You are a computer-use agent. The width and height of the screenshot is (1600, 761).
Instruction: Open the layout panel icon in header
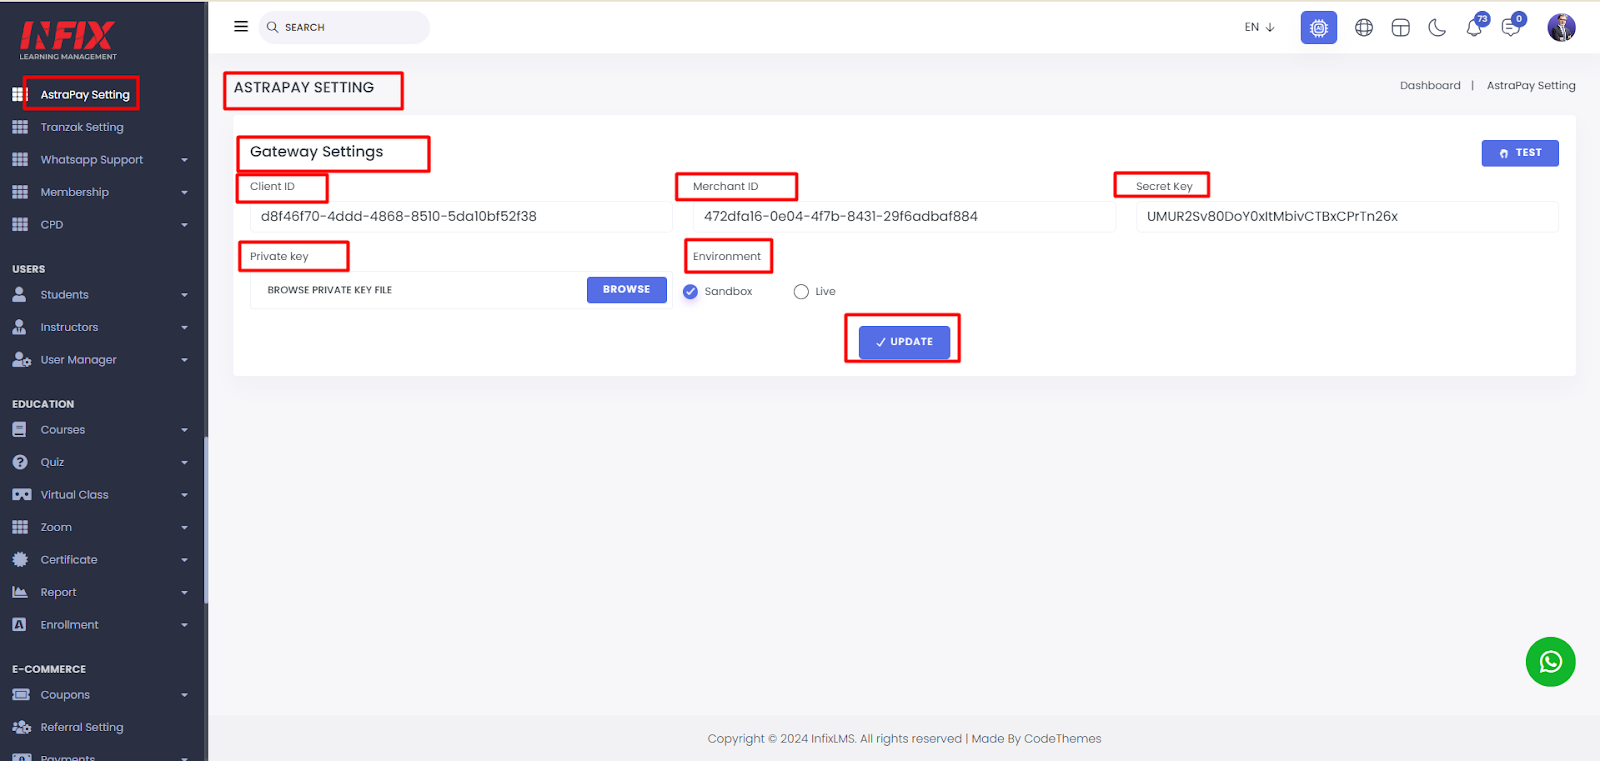[x=1401, y=28]
